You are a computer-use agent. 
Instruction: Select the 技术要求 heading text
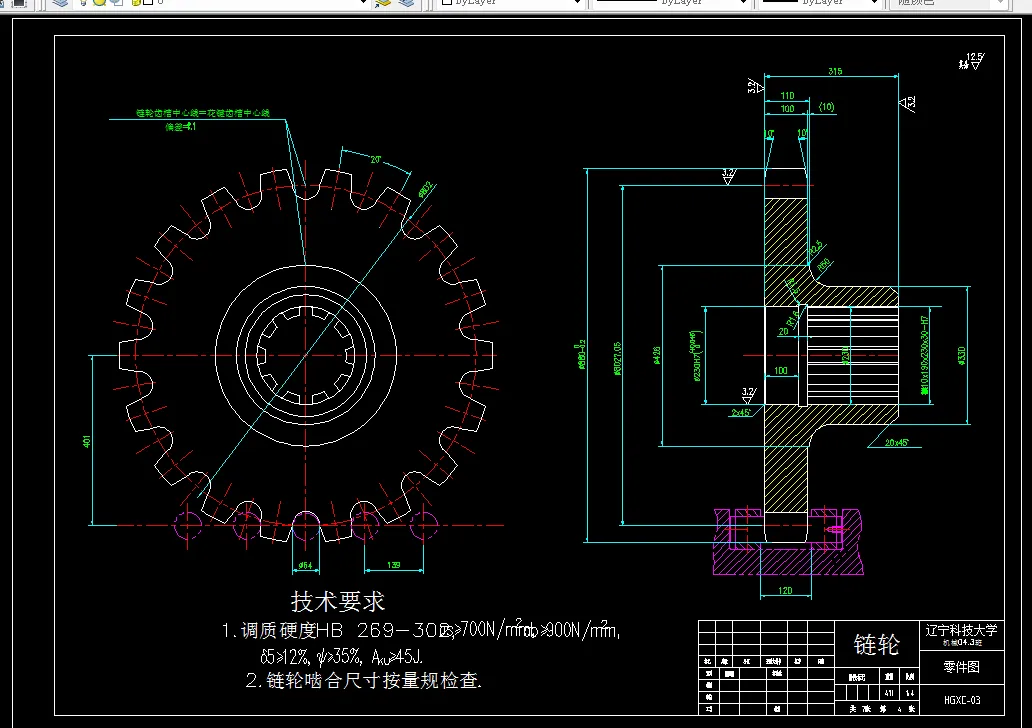pos(338,602)
